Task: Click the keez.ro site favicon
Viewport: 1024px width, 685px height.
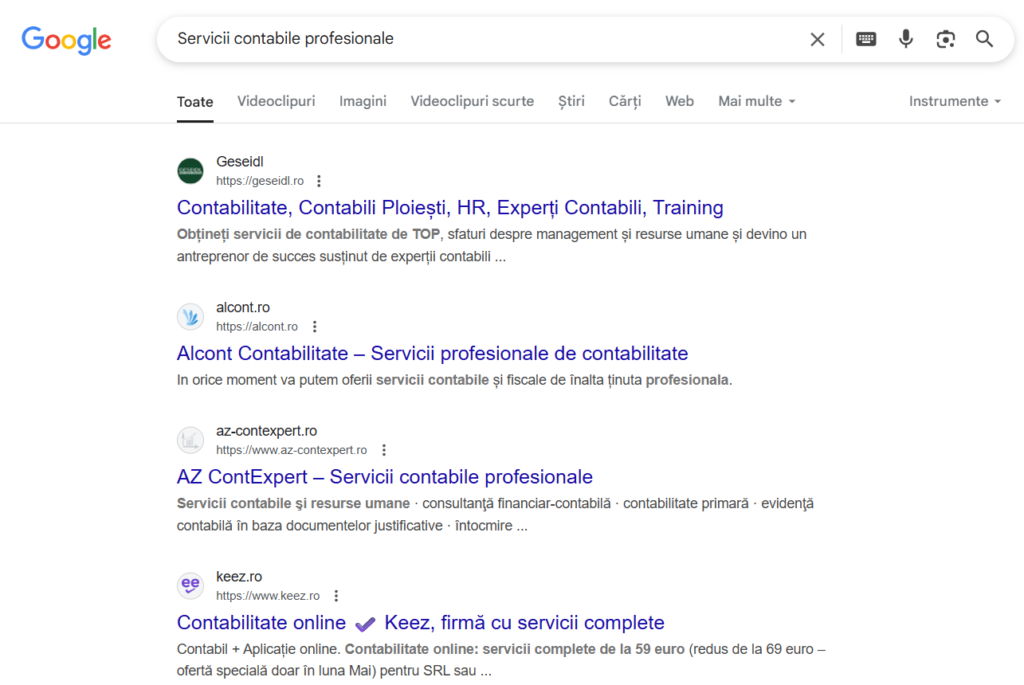Action: coord(190,585)
